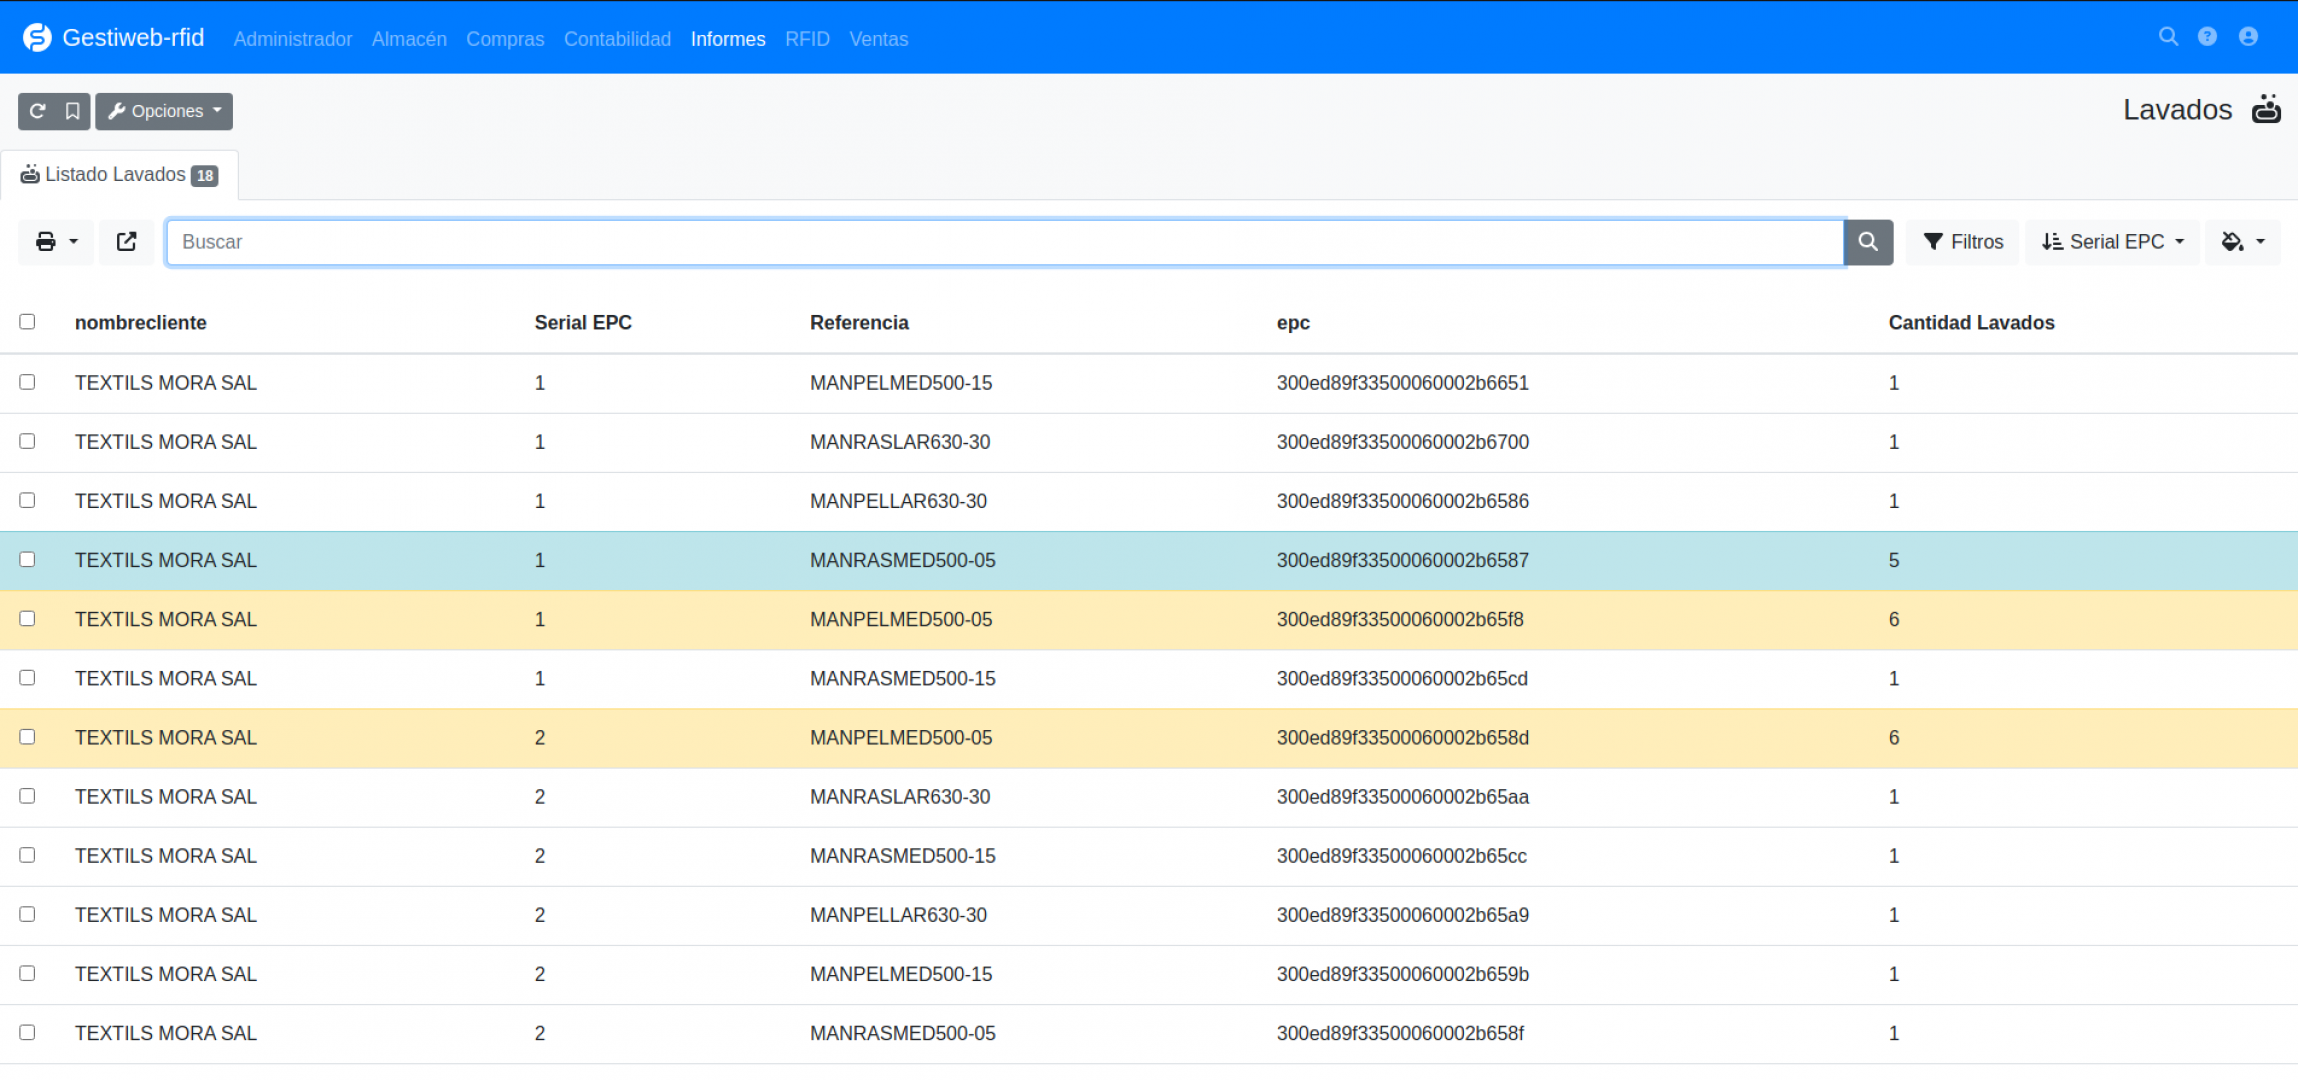Click the Cantidad Lavados column header

[x=1971, y=323]
